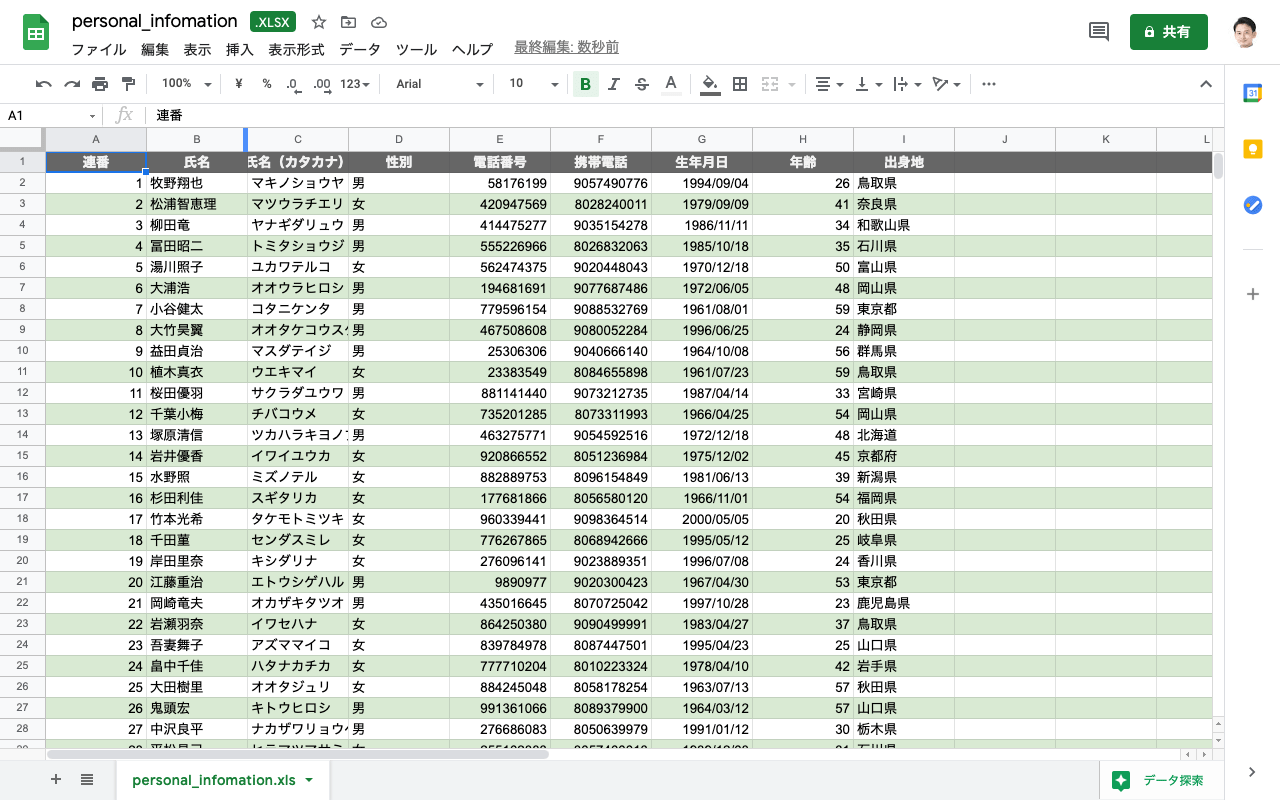Open the text color picker
This screenshot has width=1280, height=800.
click(671, 84)
